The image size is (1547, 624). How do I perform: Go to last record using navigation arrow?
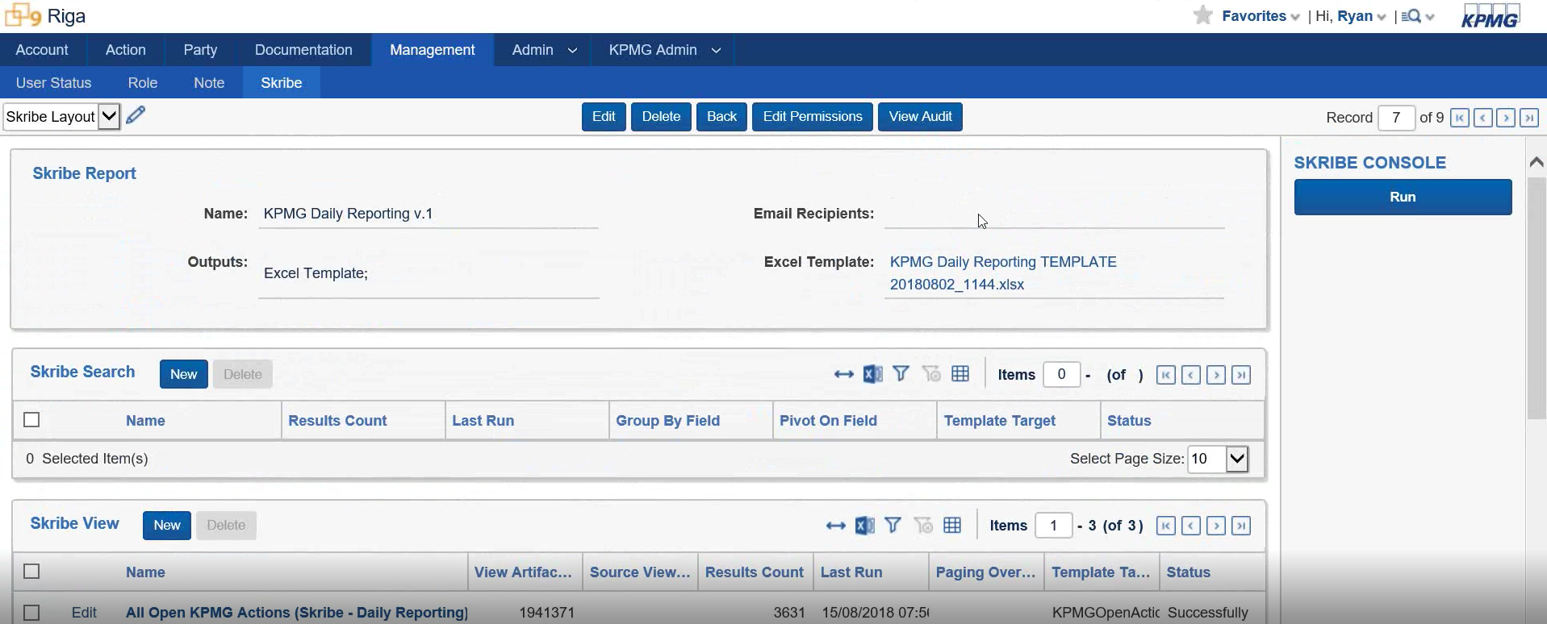coord(1528,118)
